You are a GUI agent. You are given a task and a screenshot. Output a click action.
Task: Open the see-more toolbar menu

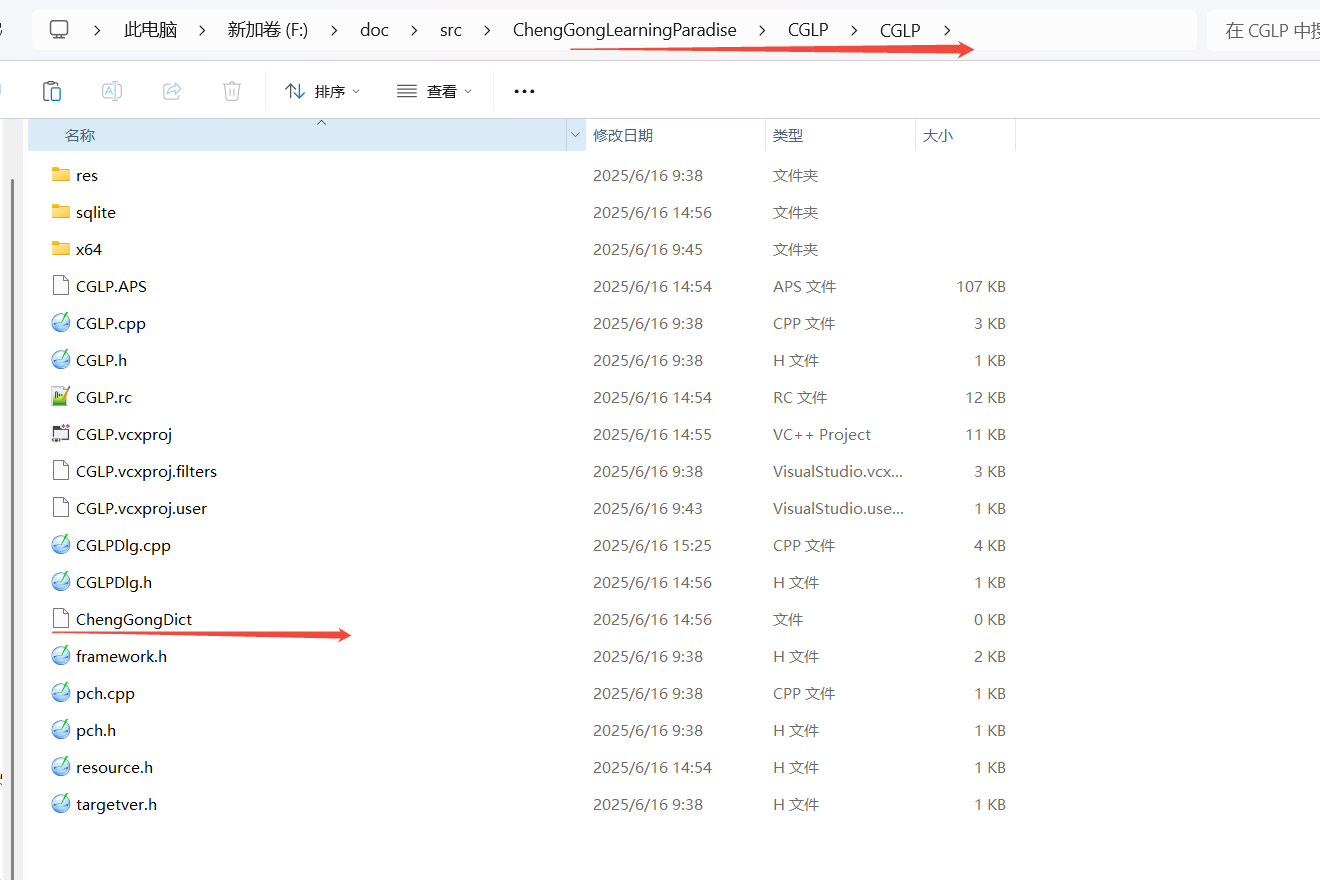click(x=524, y=91)
